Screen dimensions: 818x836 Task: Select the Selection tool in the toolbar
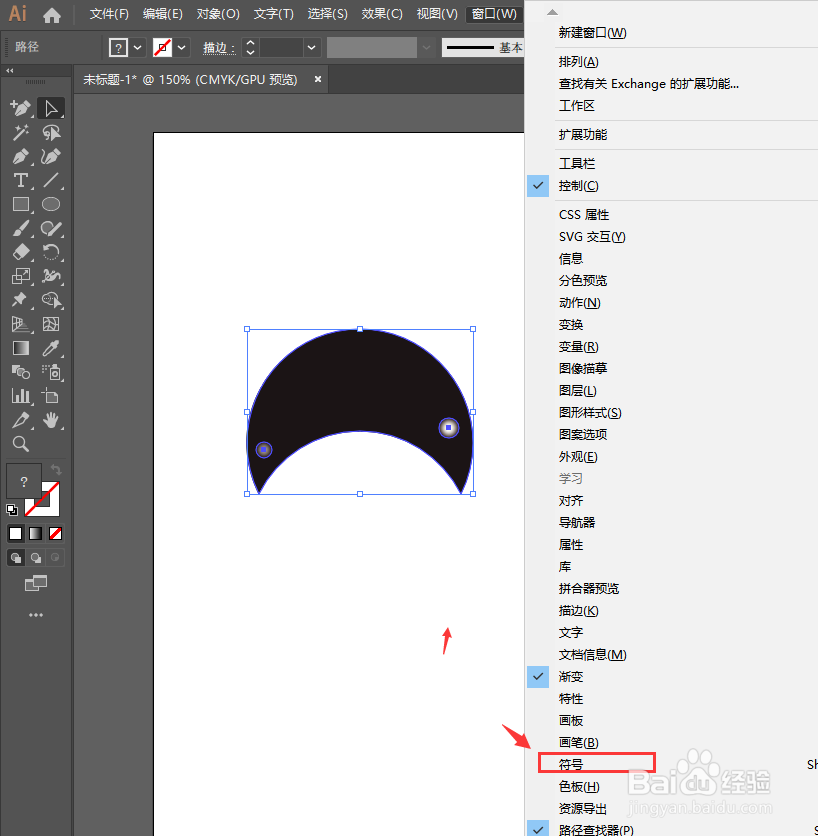click(52, 108)
